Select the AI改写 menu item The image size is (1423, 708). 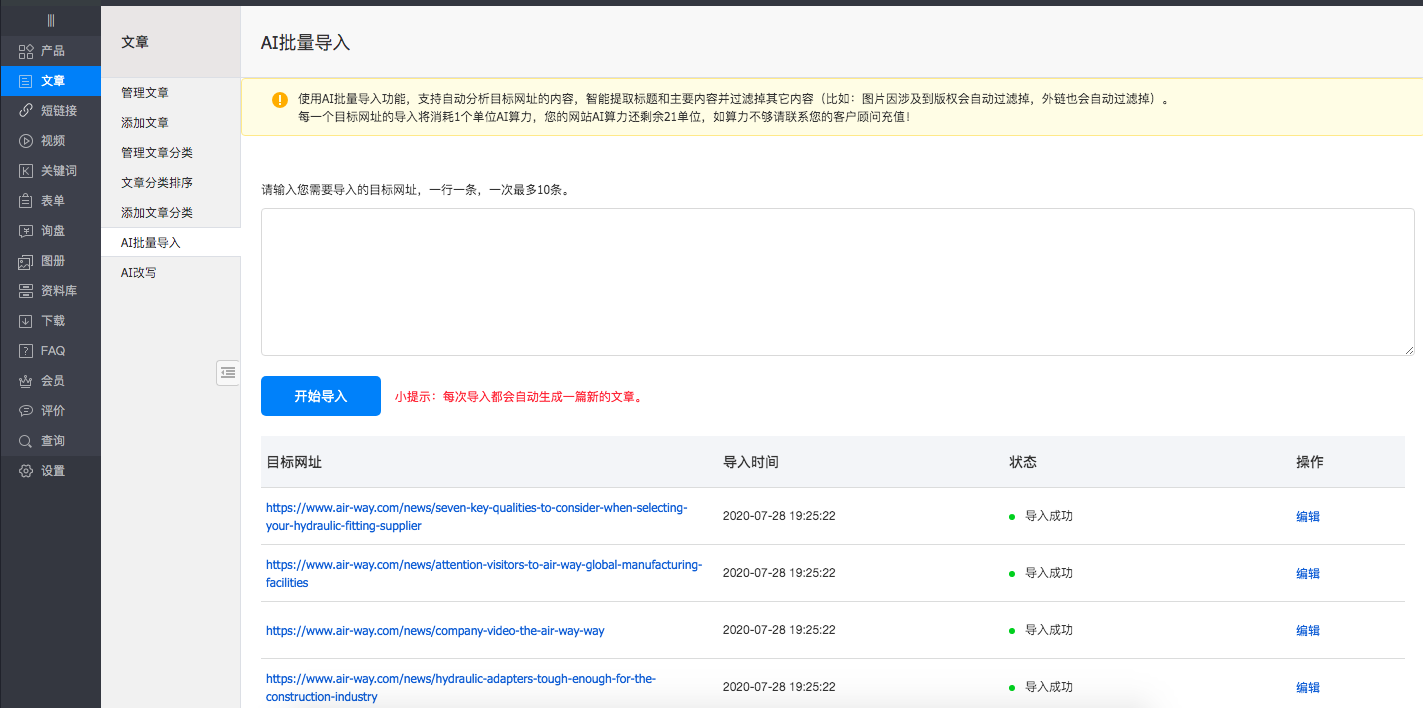139,272
